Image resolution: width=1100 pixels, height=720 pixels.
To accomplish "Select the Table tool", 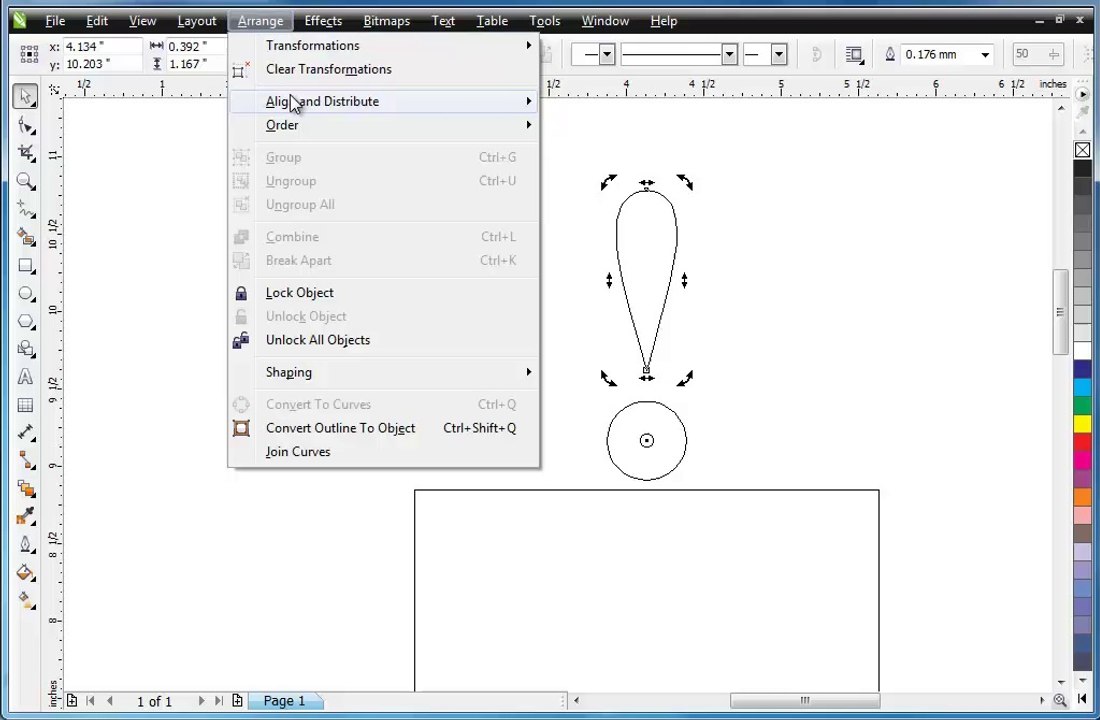I will pyautogui.click(x=26, y=405).
